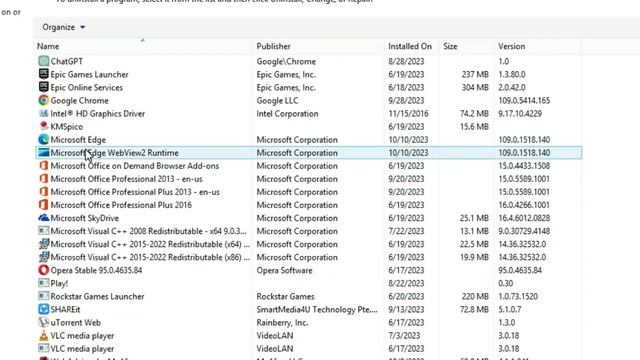This screenshot has width=640, height=360.
Task: Click the Intel HD Graphics Driver icon
Action: coord(43,113)
